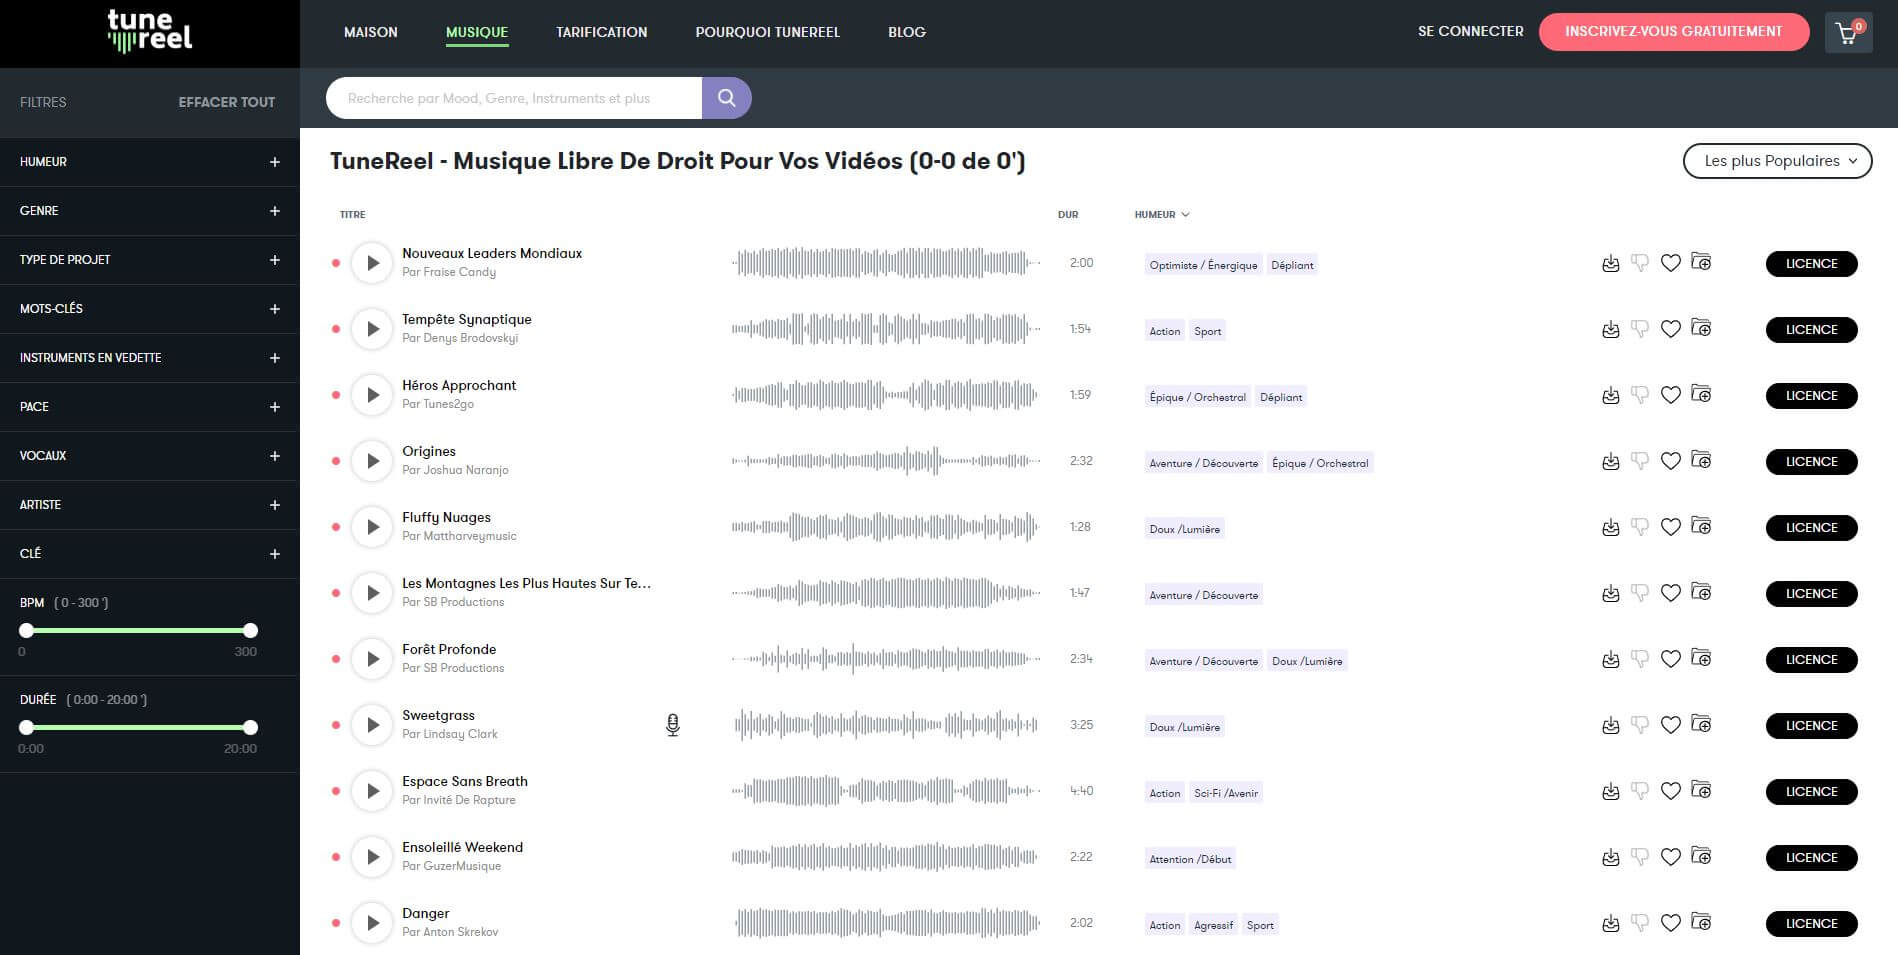Expand the Clé filter
Viewport: 1898px width, 955px height.
tap(149, 554)
